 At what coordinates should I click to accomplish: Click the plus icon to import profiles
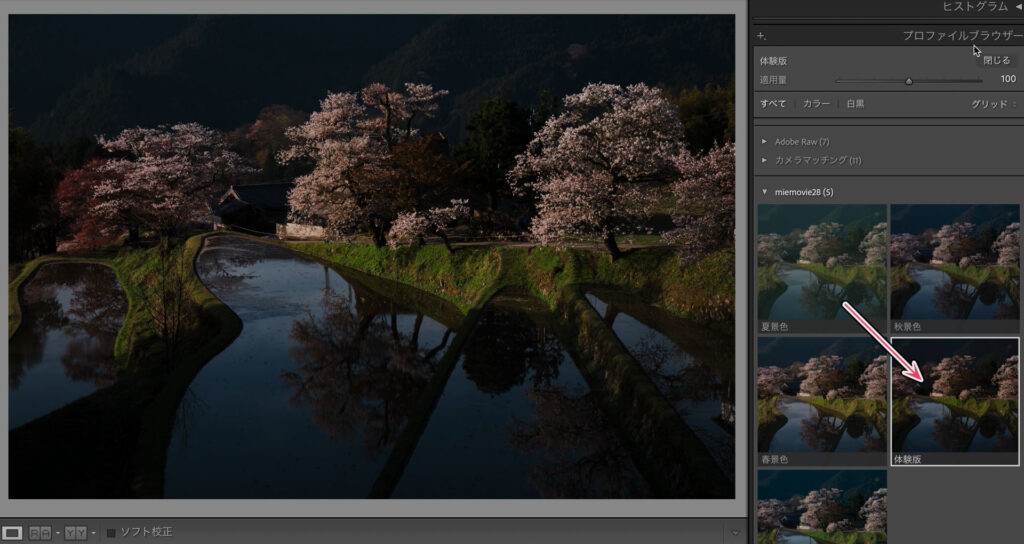coord(761,36)
